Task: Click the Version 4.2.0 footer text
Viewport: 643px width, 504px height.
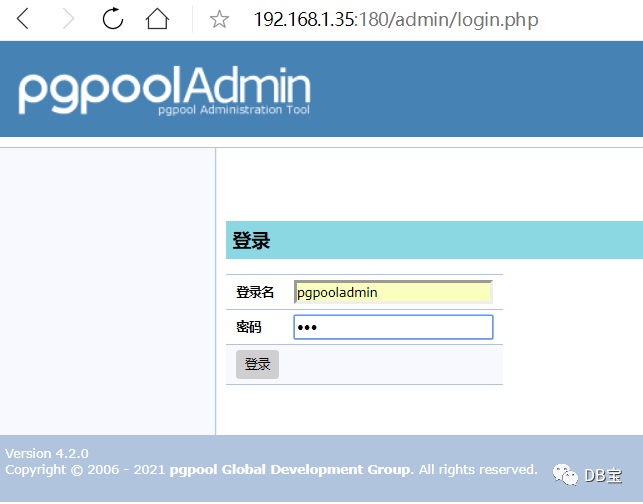Action: pyautogui.click(x=47, y=453)
